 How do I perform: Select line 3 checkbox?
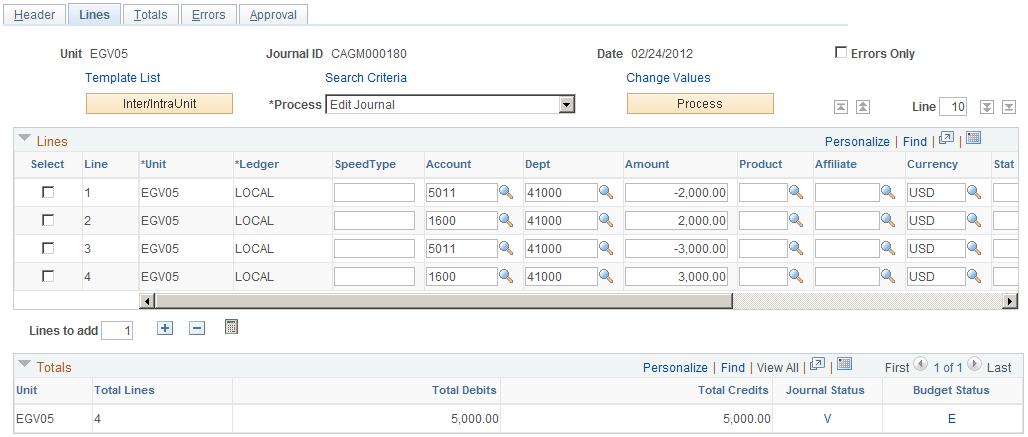coord(48,248)
